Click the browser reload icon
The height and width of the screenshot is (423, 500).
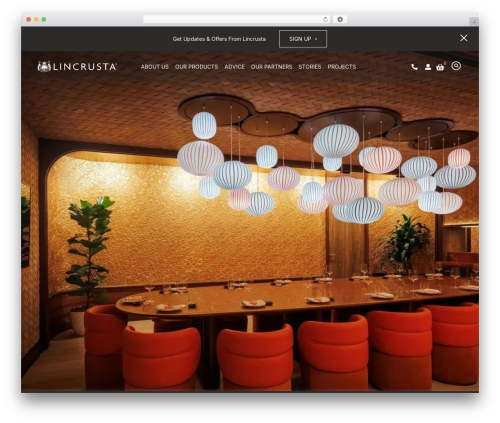click(325, 19)
